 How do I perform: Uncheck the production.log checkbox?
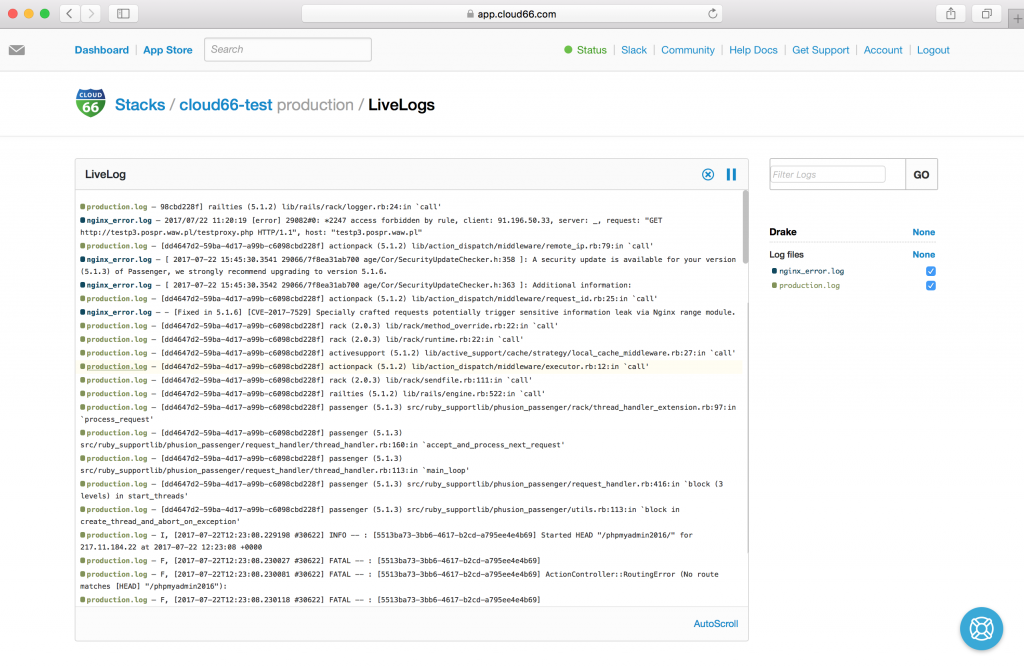pyautogui.click(x=931, y=285)
